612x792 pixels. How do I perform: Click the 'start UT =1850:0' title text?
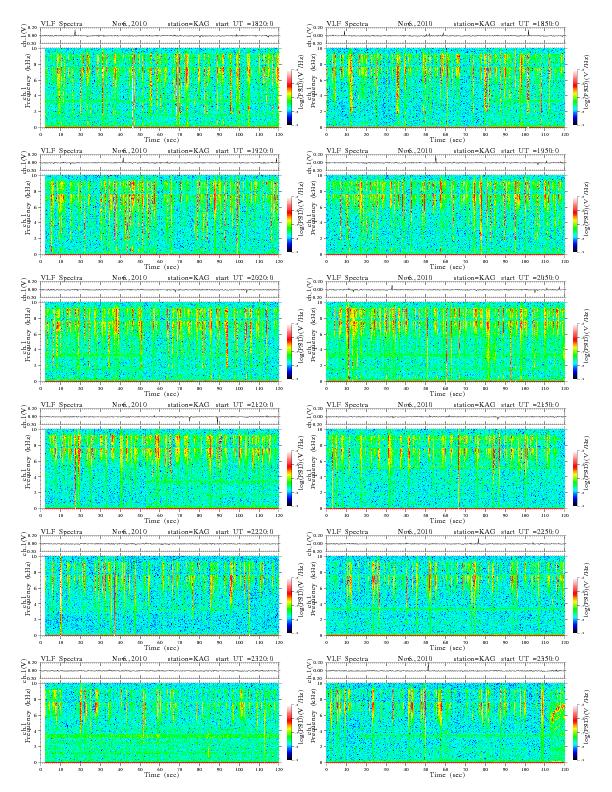pos(530,24)
